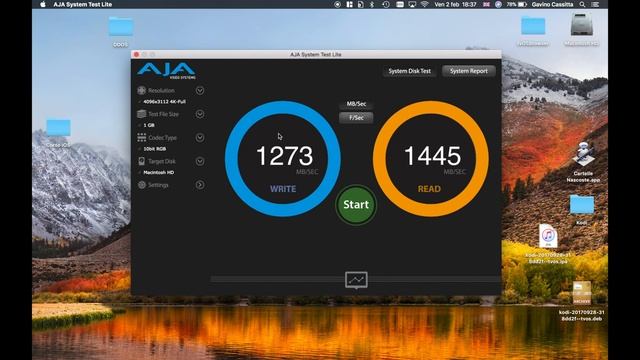640x360 pixels.
Task: Click the System Disk Test button
Action: [409, 71]
